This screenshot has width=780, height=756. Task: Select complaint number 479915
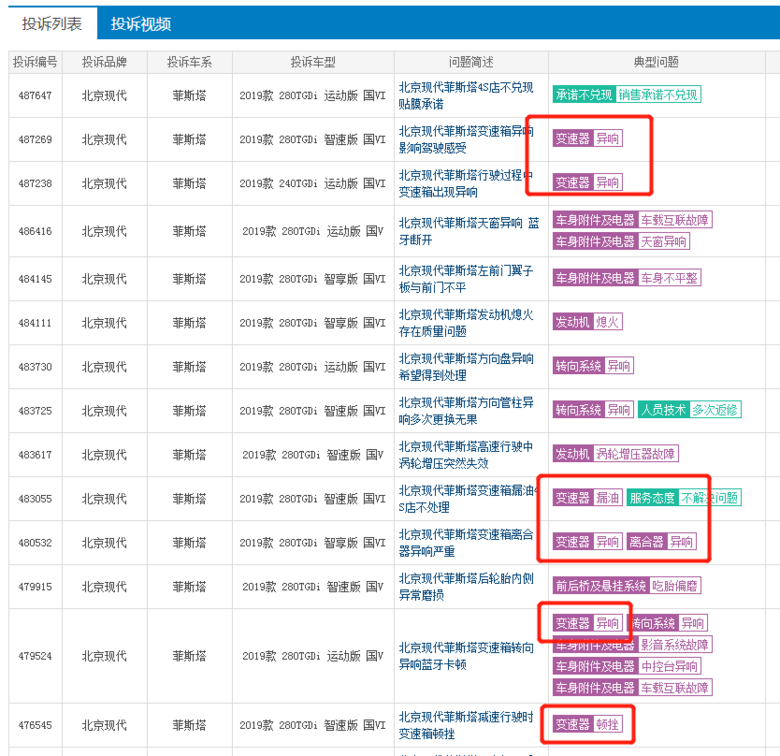(x=35, y=586)
